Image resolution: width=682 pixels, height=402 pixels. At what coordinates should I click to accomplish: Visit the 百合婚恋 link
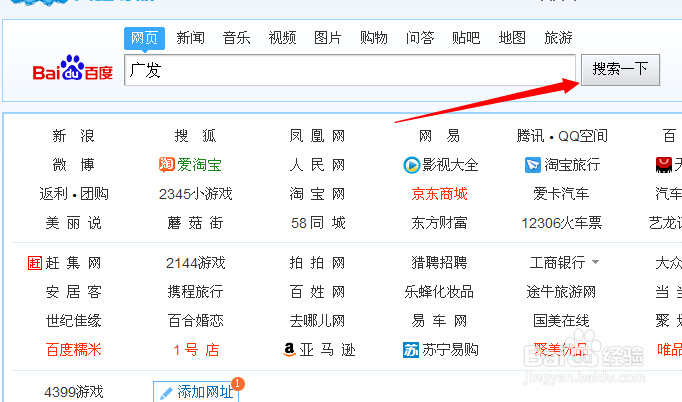coord(195,321)
